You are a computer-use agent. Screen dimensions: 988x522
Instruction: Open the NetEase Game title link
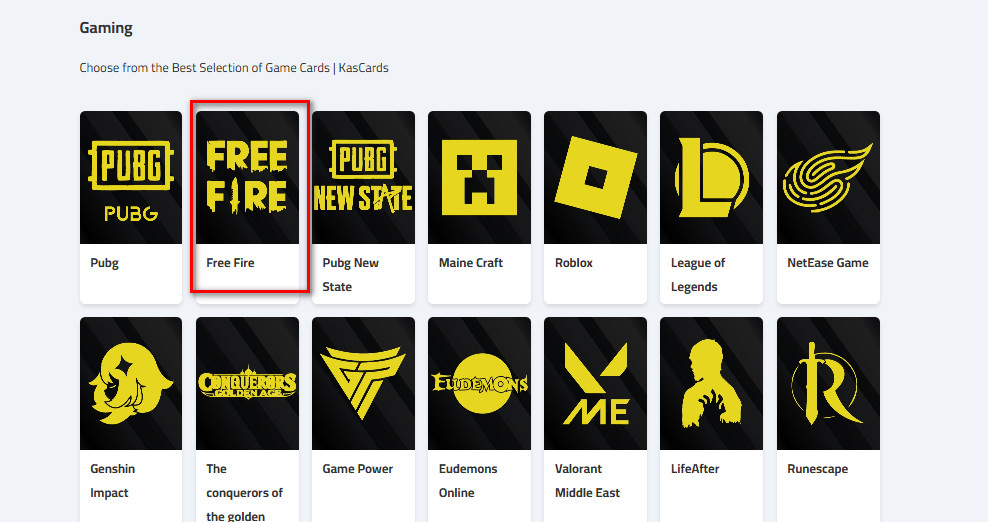click(x=828, y=263)
